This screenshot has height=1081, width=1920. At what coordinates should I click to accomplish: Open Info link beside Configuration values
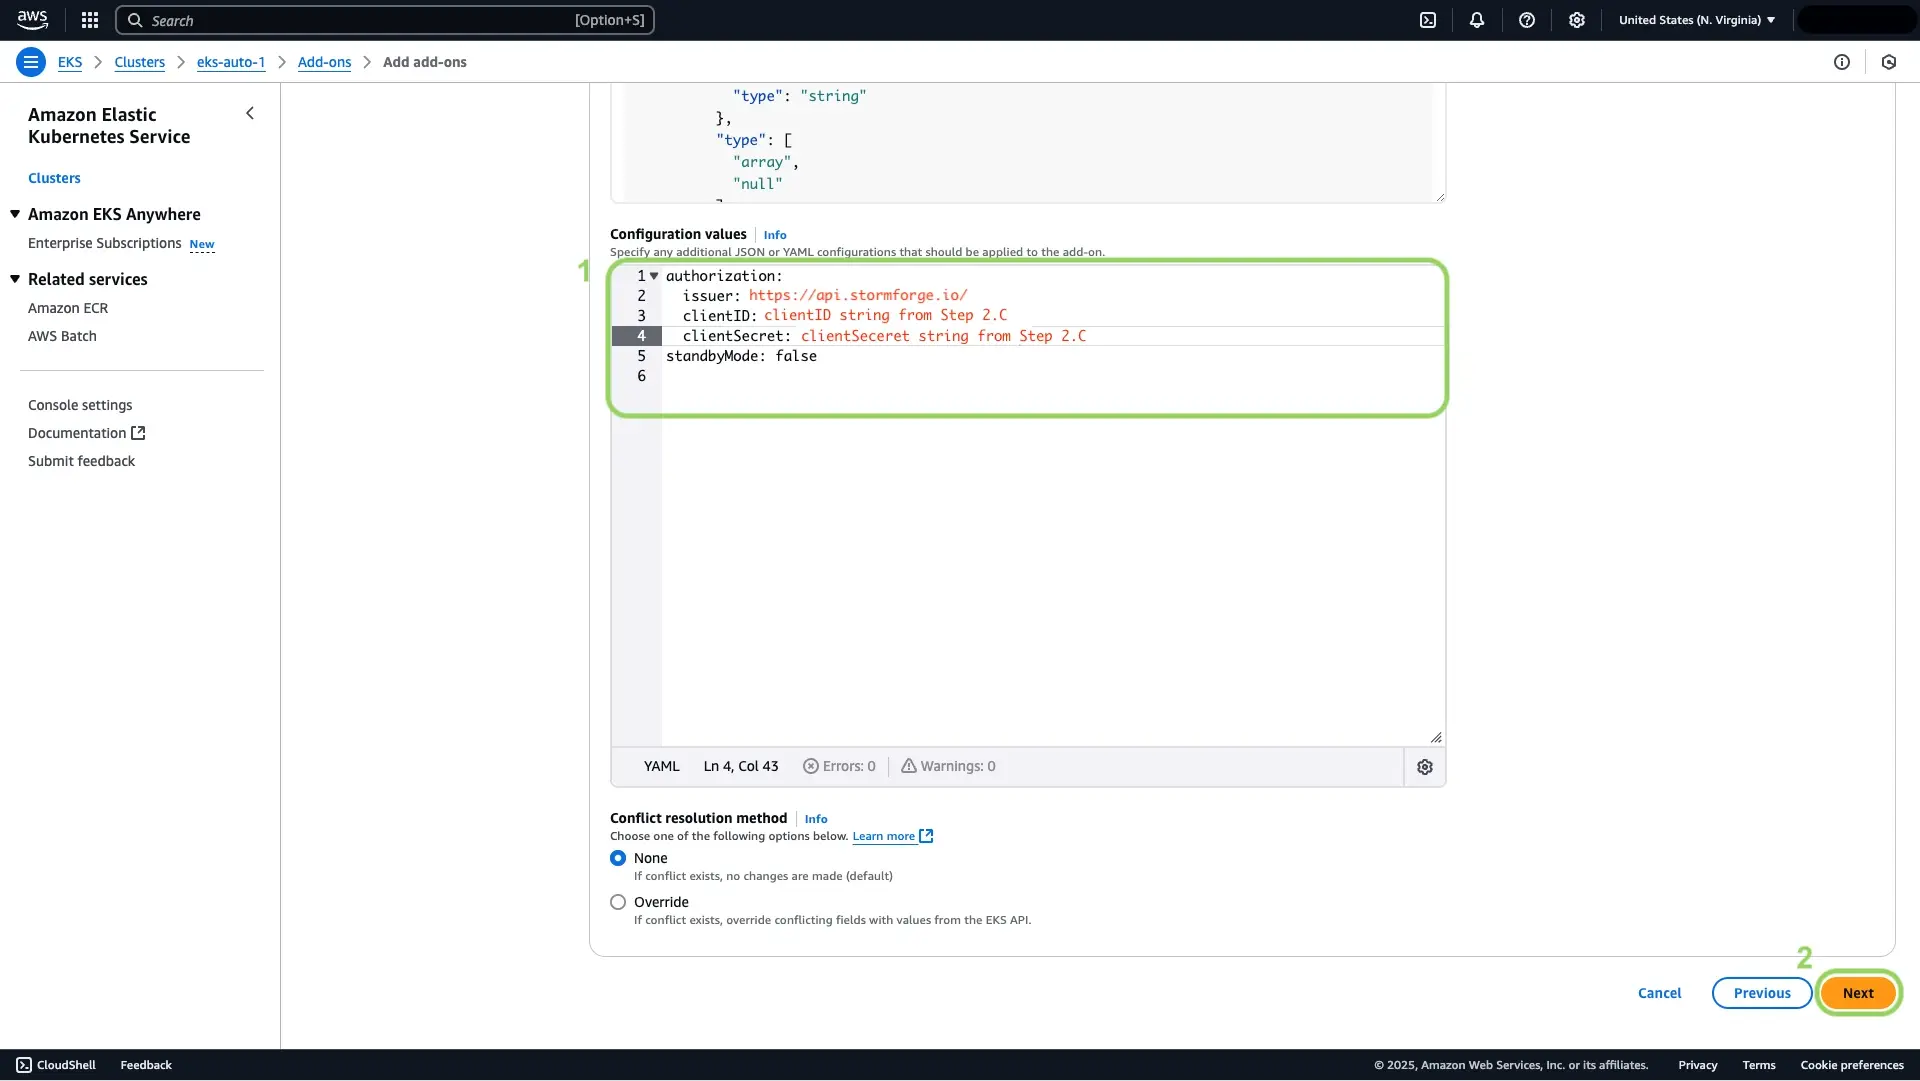coord(775,235)
